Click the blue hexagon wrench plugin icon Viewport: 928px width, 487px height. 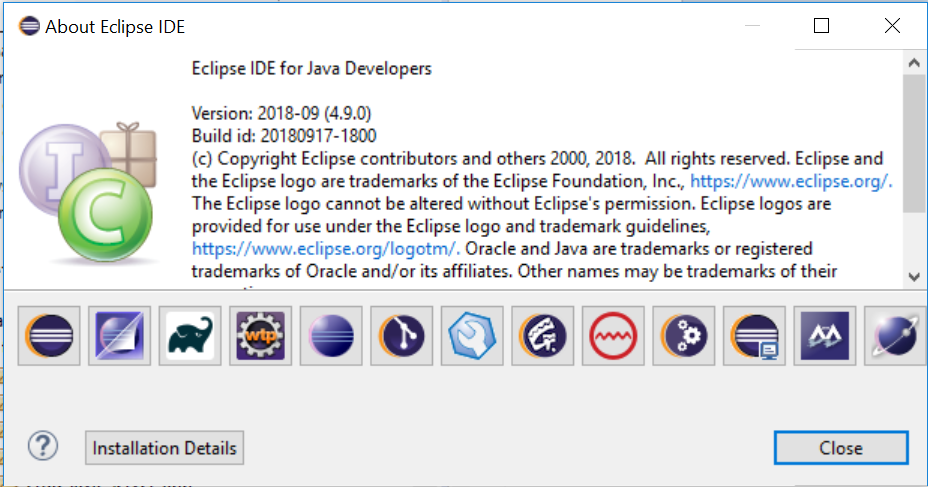(x=472, y=336)
